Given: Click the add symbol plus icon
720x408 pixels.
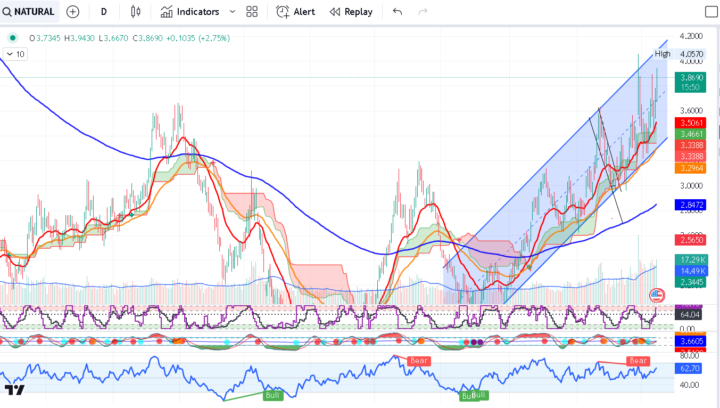Looking at the screenshot, I should click(73, 12).
